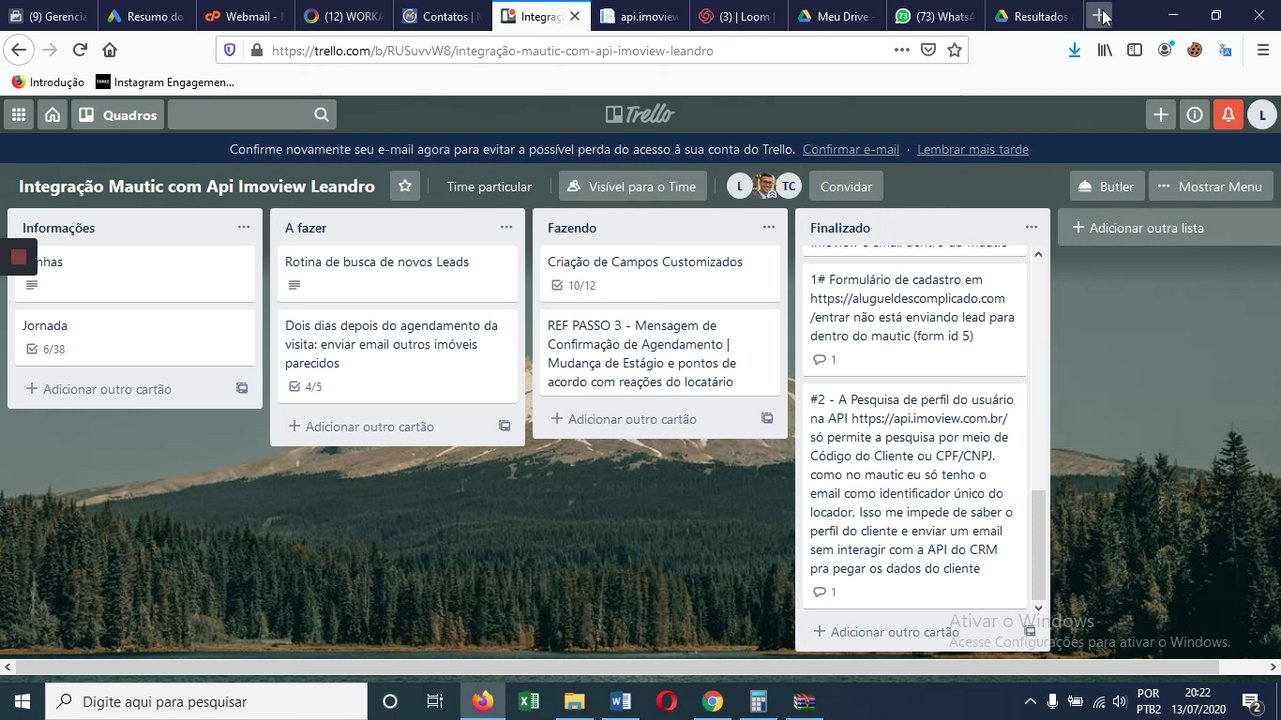Open Informações list options menu

pos(243,227)
